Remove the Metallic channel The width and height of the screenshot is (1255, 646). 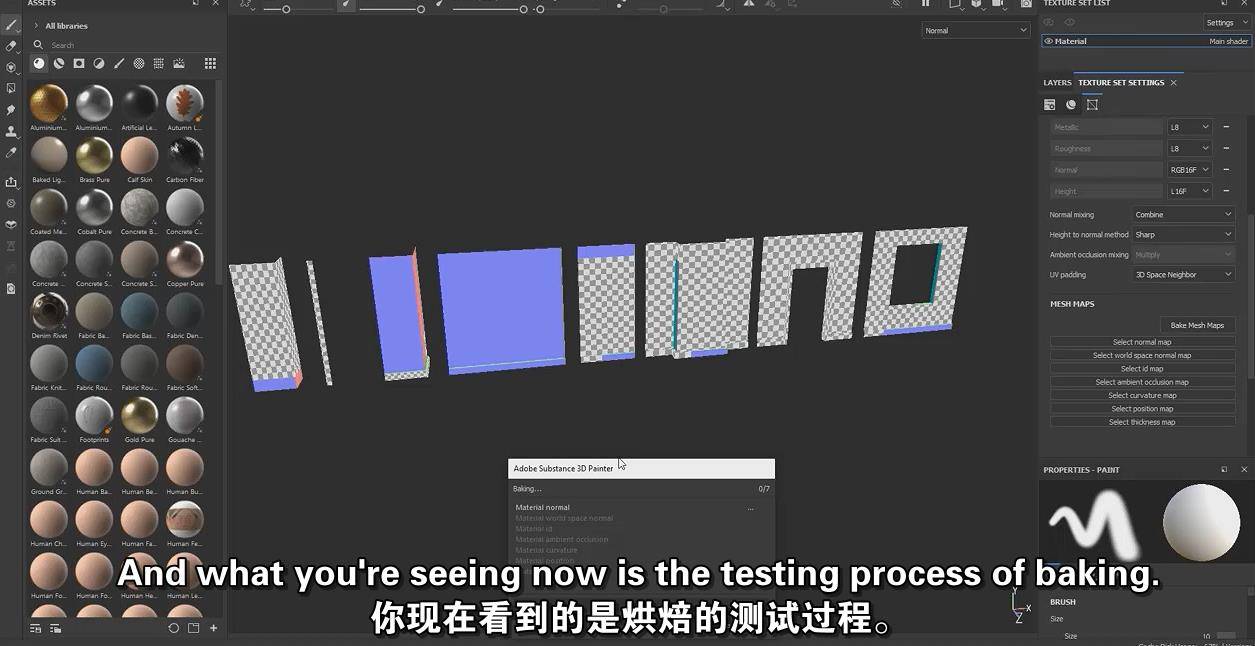[x=1226, y=127]
